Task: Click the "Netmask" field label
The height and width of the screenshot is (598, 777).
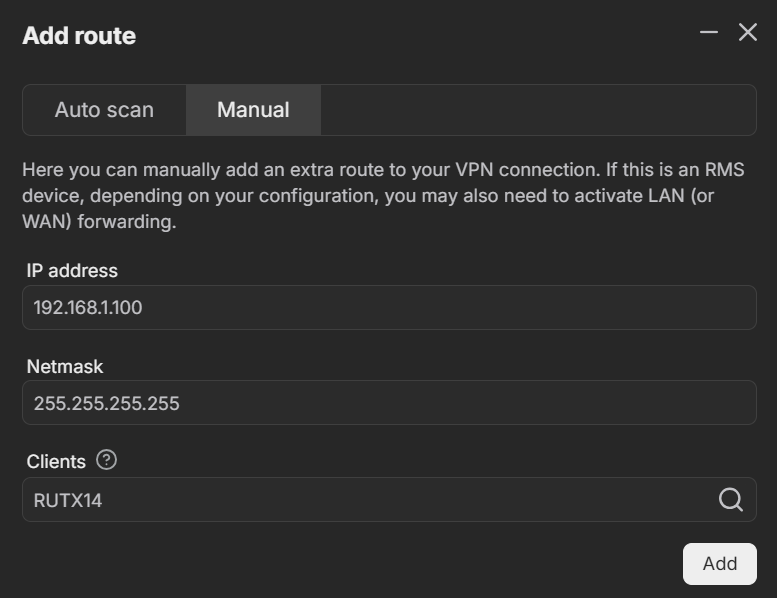Action: [x=65, y=367]
